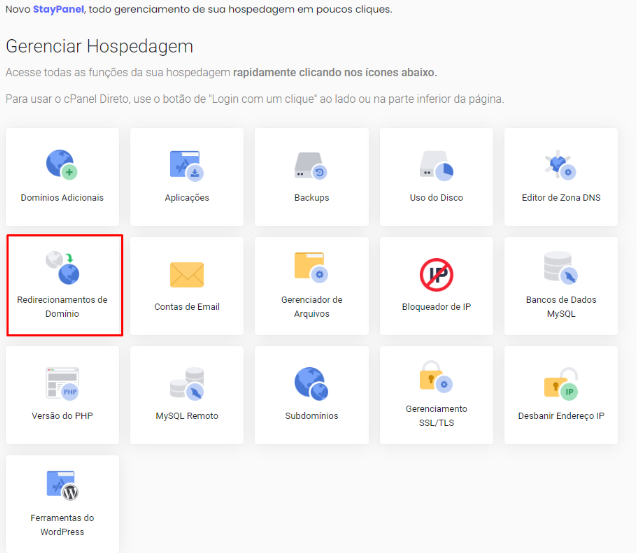The image size is (644, 553).
Task: Click the Versão do PHP label
Action: point(62,416)
